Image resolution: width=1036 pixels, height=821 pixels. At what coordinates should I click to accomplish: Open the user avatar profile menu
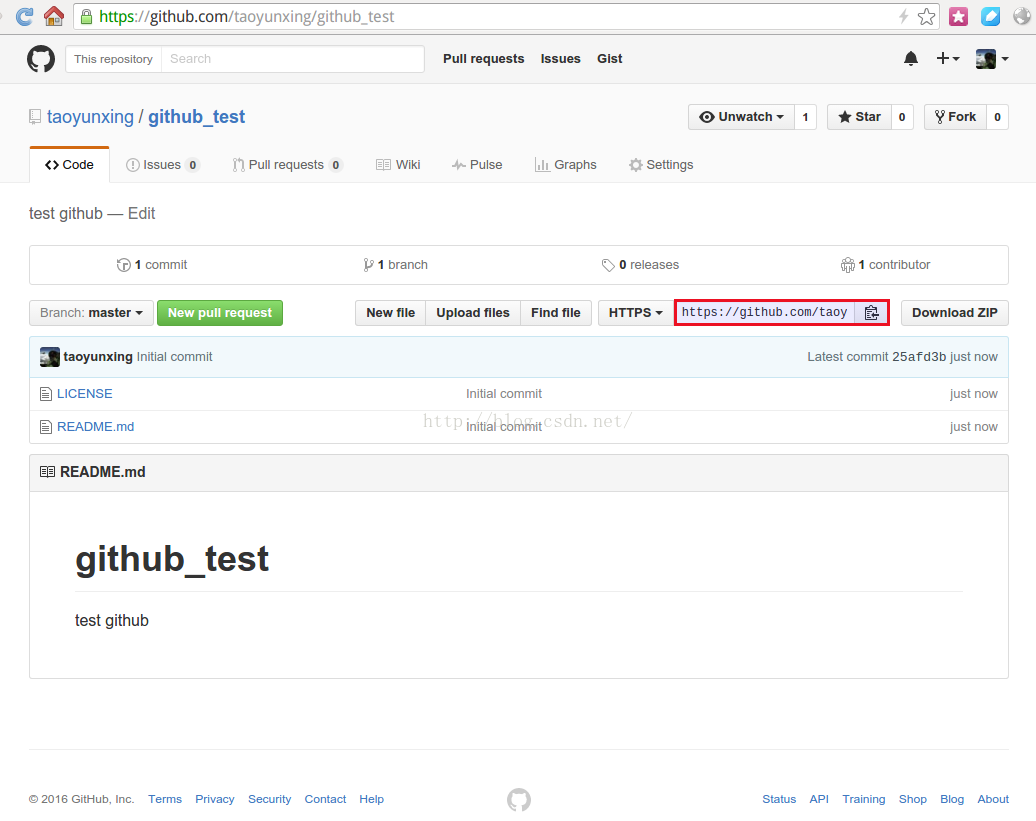[x=992, y=59]
